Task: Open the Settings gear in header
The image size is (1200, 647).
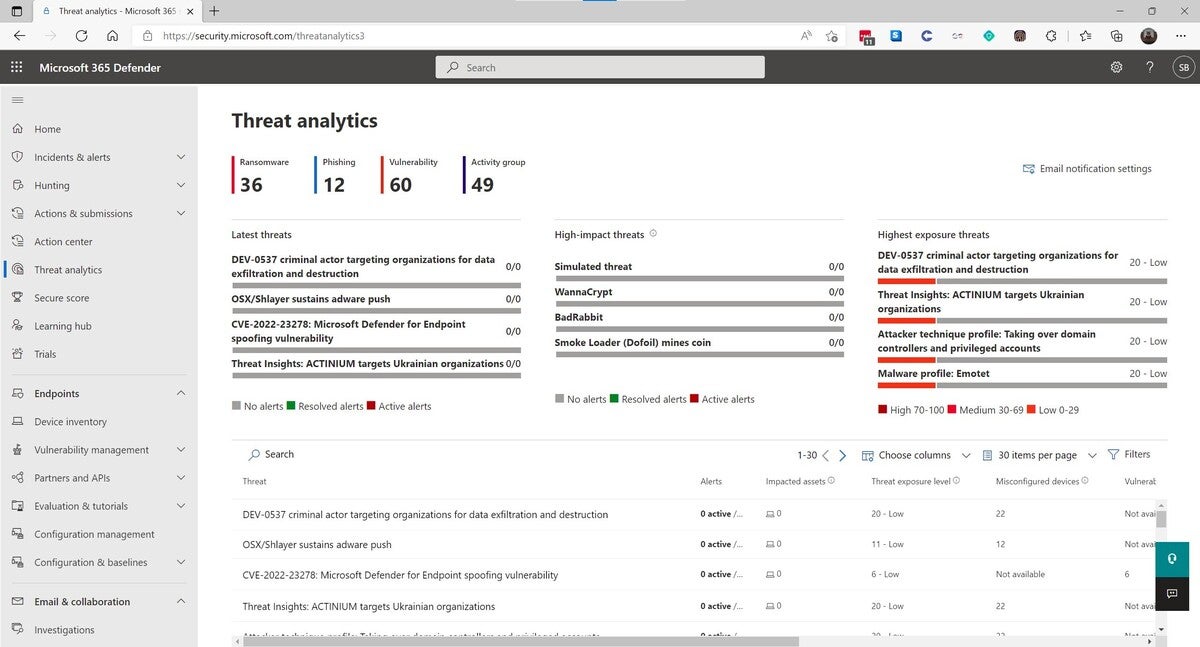Action: click(1117, 68)
